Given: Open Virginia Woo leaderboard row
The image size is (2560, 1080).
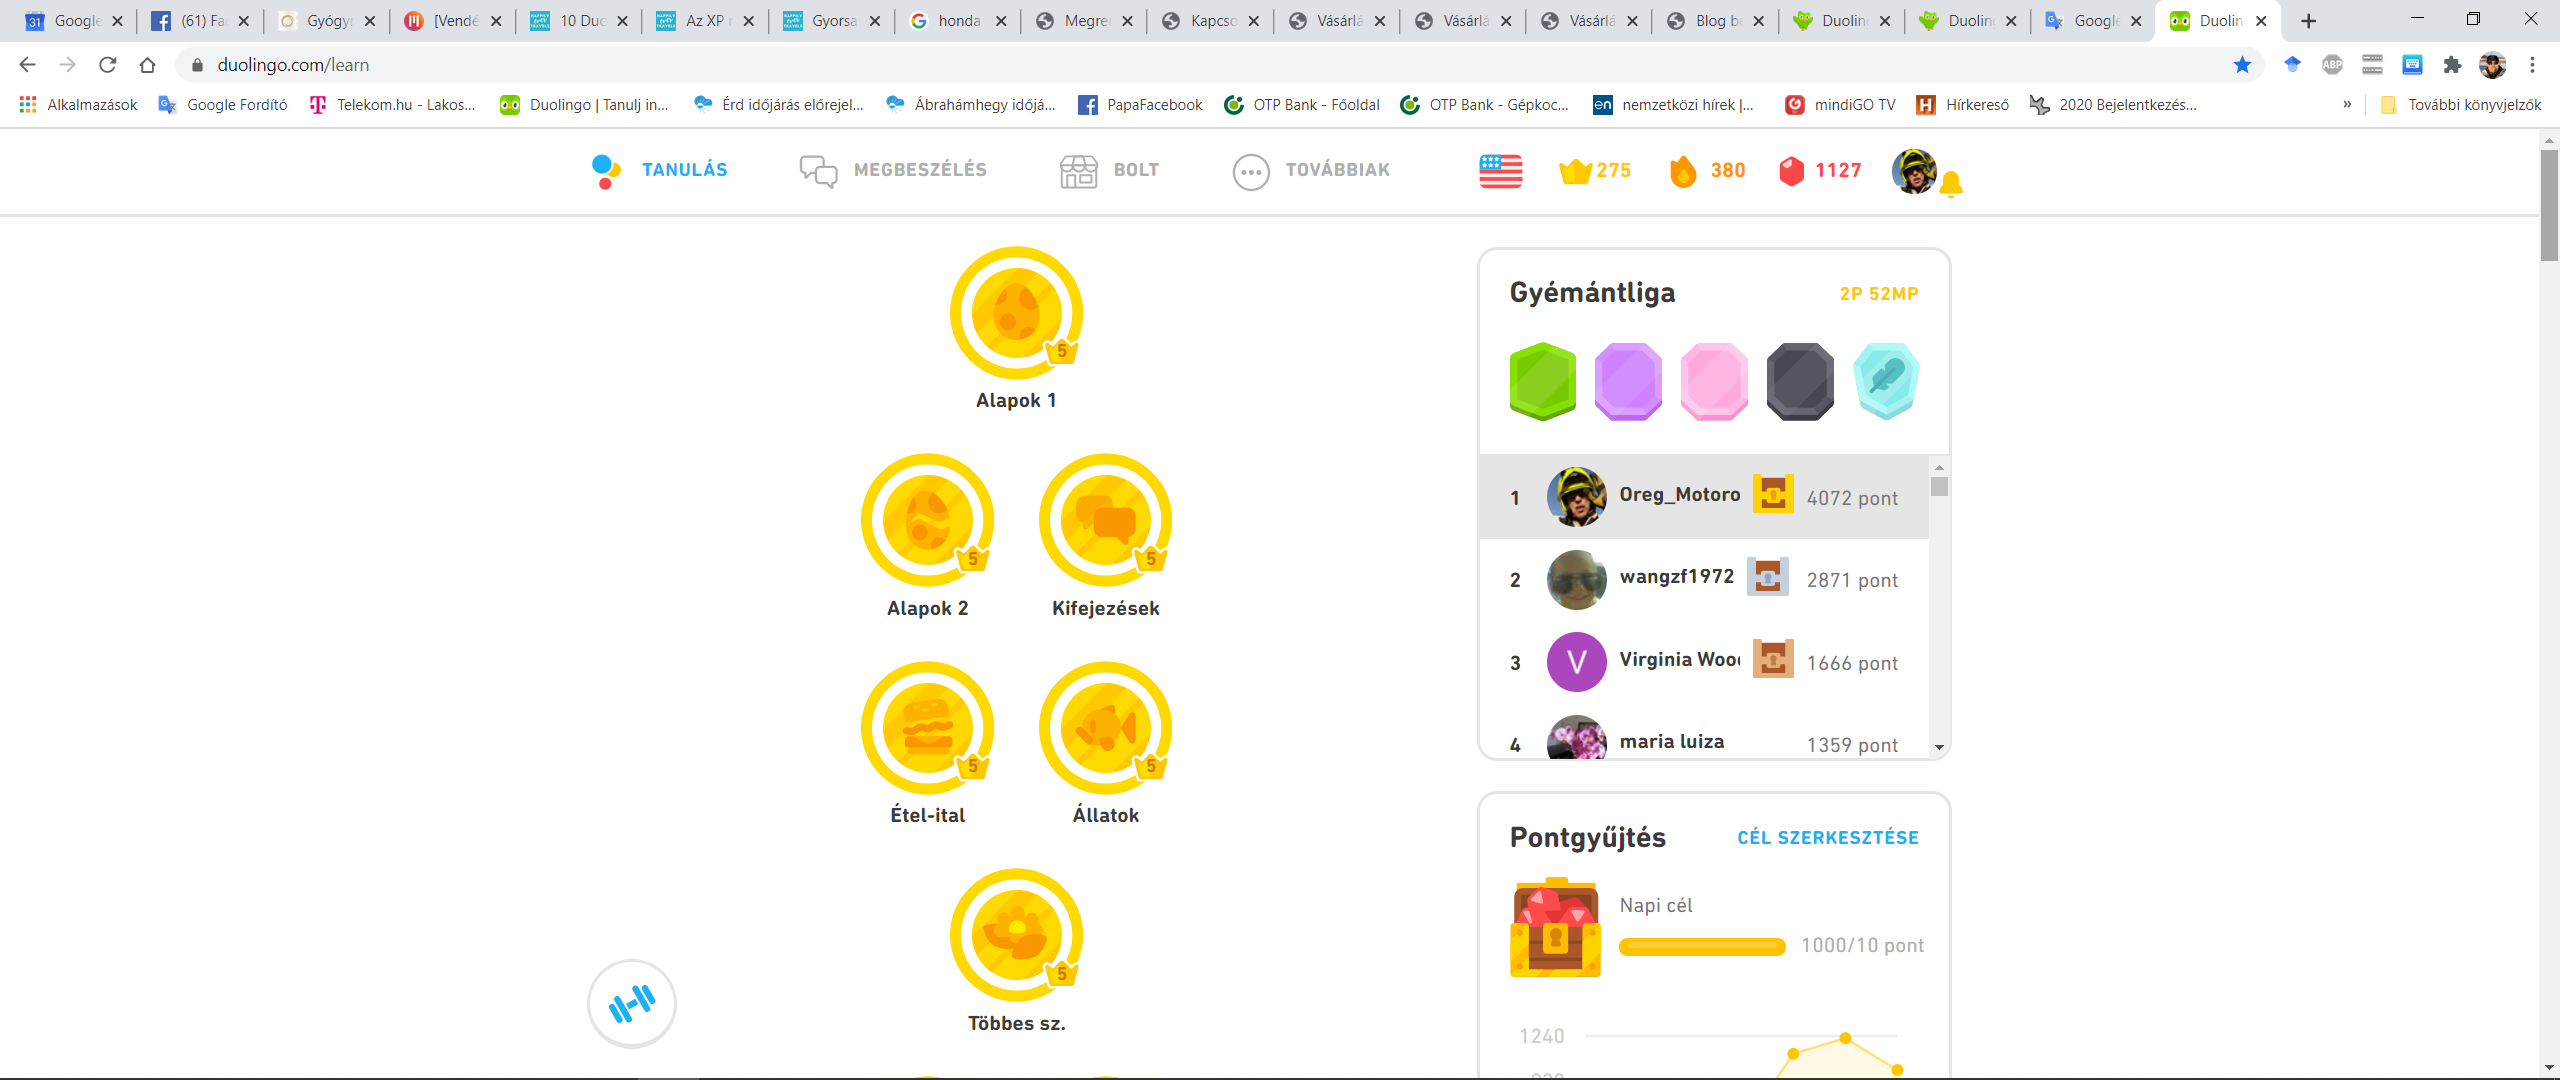Looking at the screenshot, I should pyautogui.click(x=1704, y=662).
